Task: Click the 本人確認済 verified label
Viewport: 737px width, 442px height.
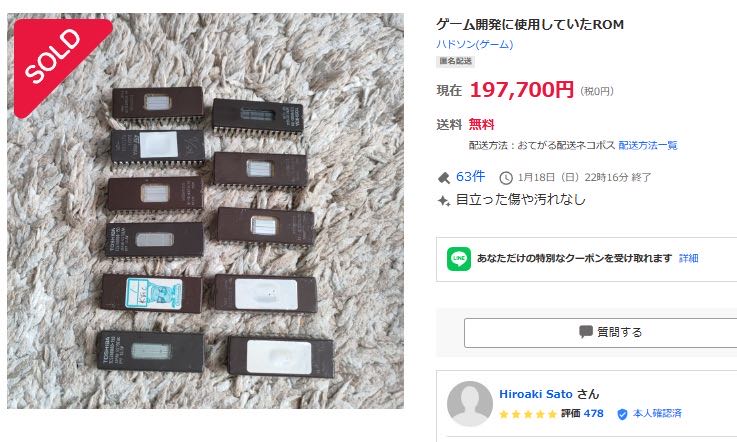Action: pos(657,413)
